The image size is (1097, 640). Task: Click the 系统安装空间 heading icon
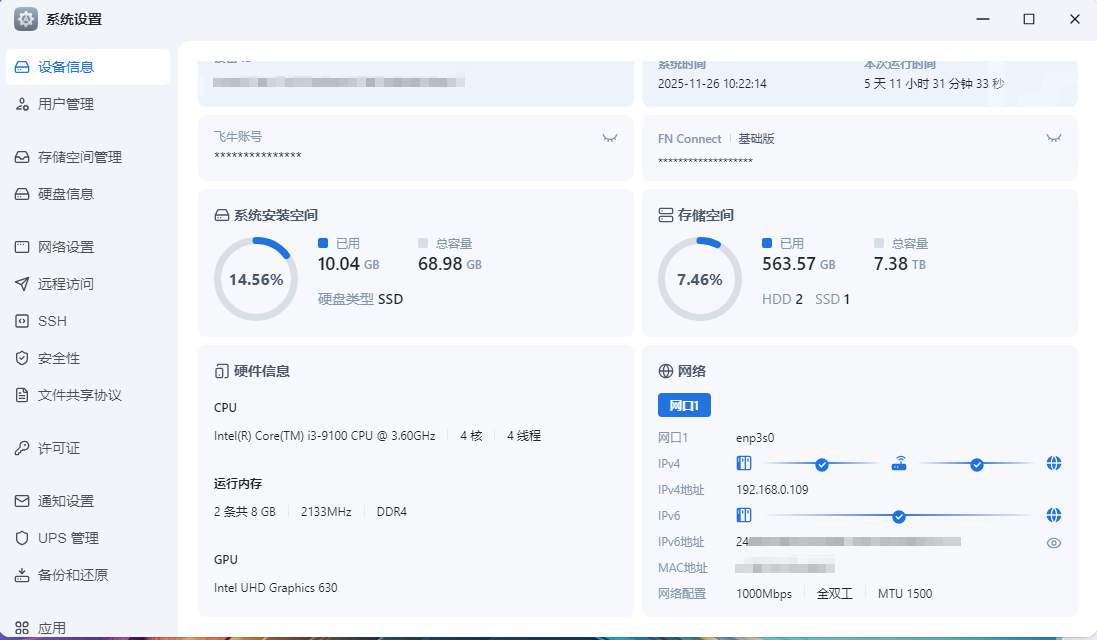(x=221, y=215)
